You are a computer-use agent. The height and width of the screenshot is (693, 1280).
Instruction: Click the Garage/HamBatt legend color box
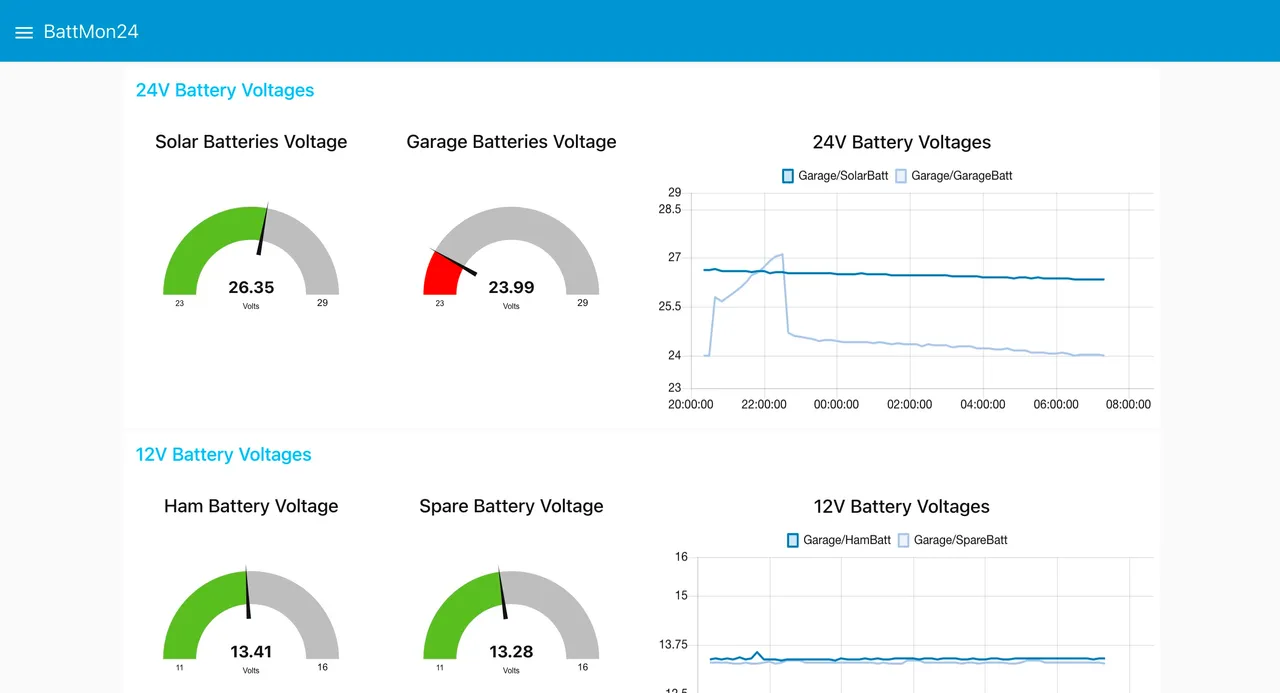click(793, 540)
